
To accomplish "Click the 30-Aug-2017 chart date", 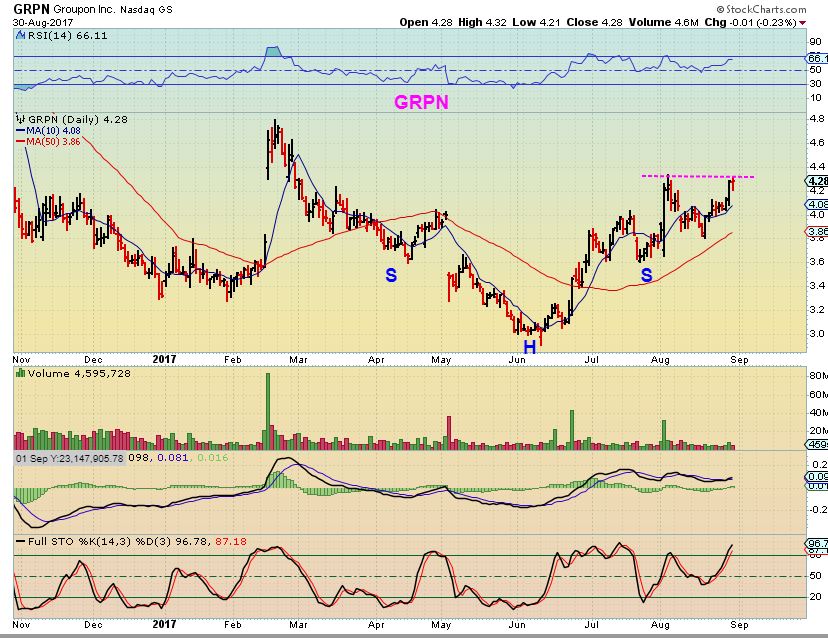I will pyautogui.click(x=43, y=22).
